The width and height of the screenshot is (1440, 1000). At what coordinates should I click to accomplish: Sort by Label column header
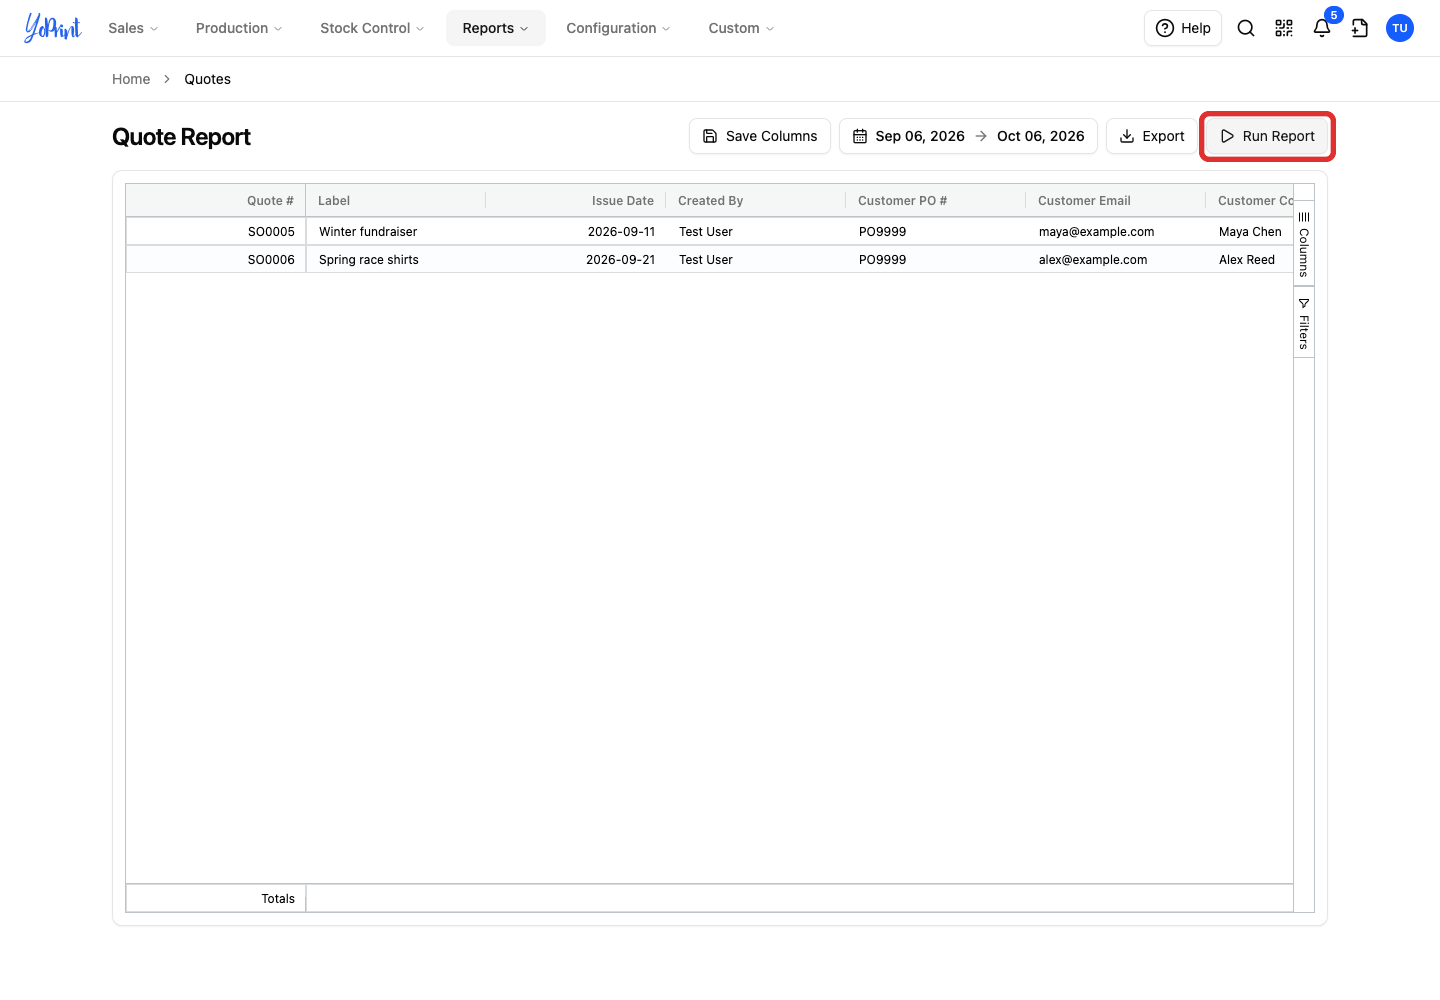click(396, 201)
